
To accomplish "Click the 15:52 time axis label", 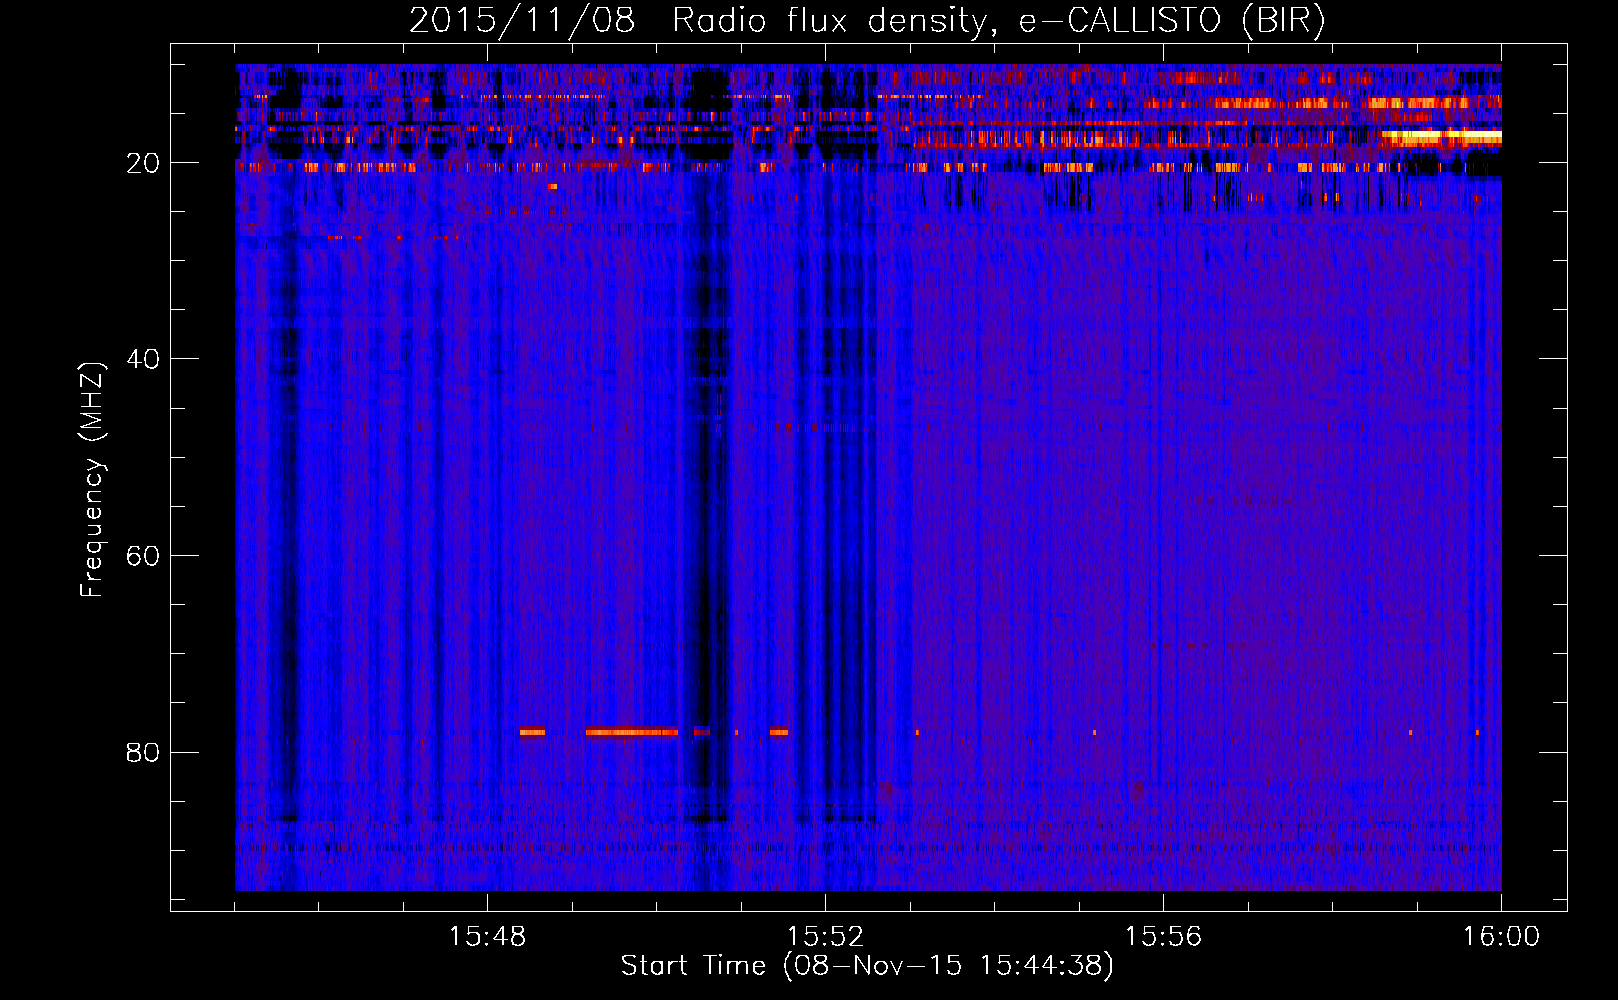I will point(825,937).
